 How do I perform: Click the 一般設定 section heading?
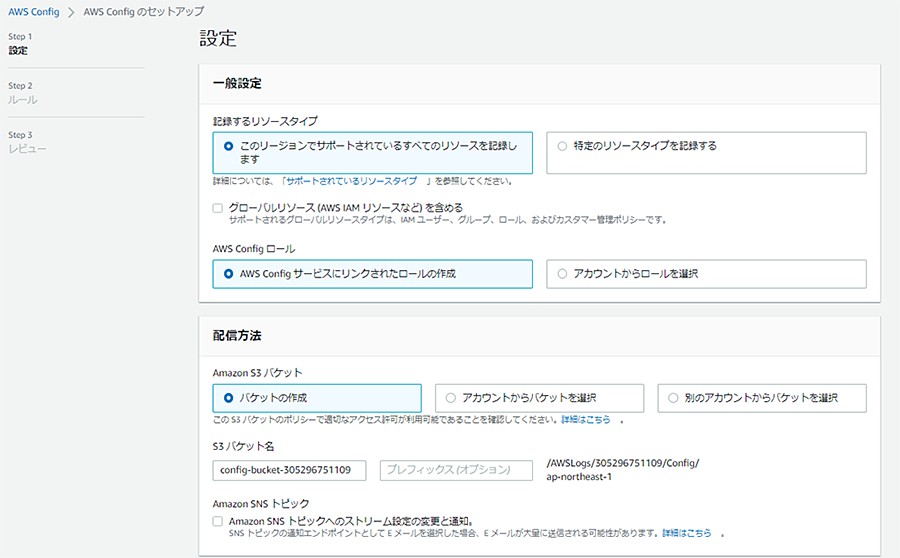237,83
